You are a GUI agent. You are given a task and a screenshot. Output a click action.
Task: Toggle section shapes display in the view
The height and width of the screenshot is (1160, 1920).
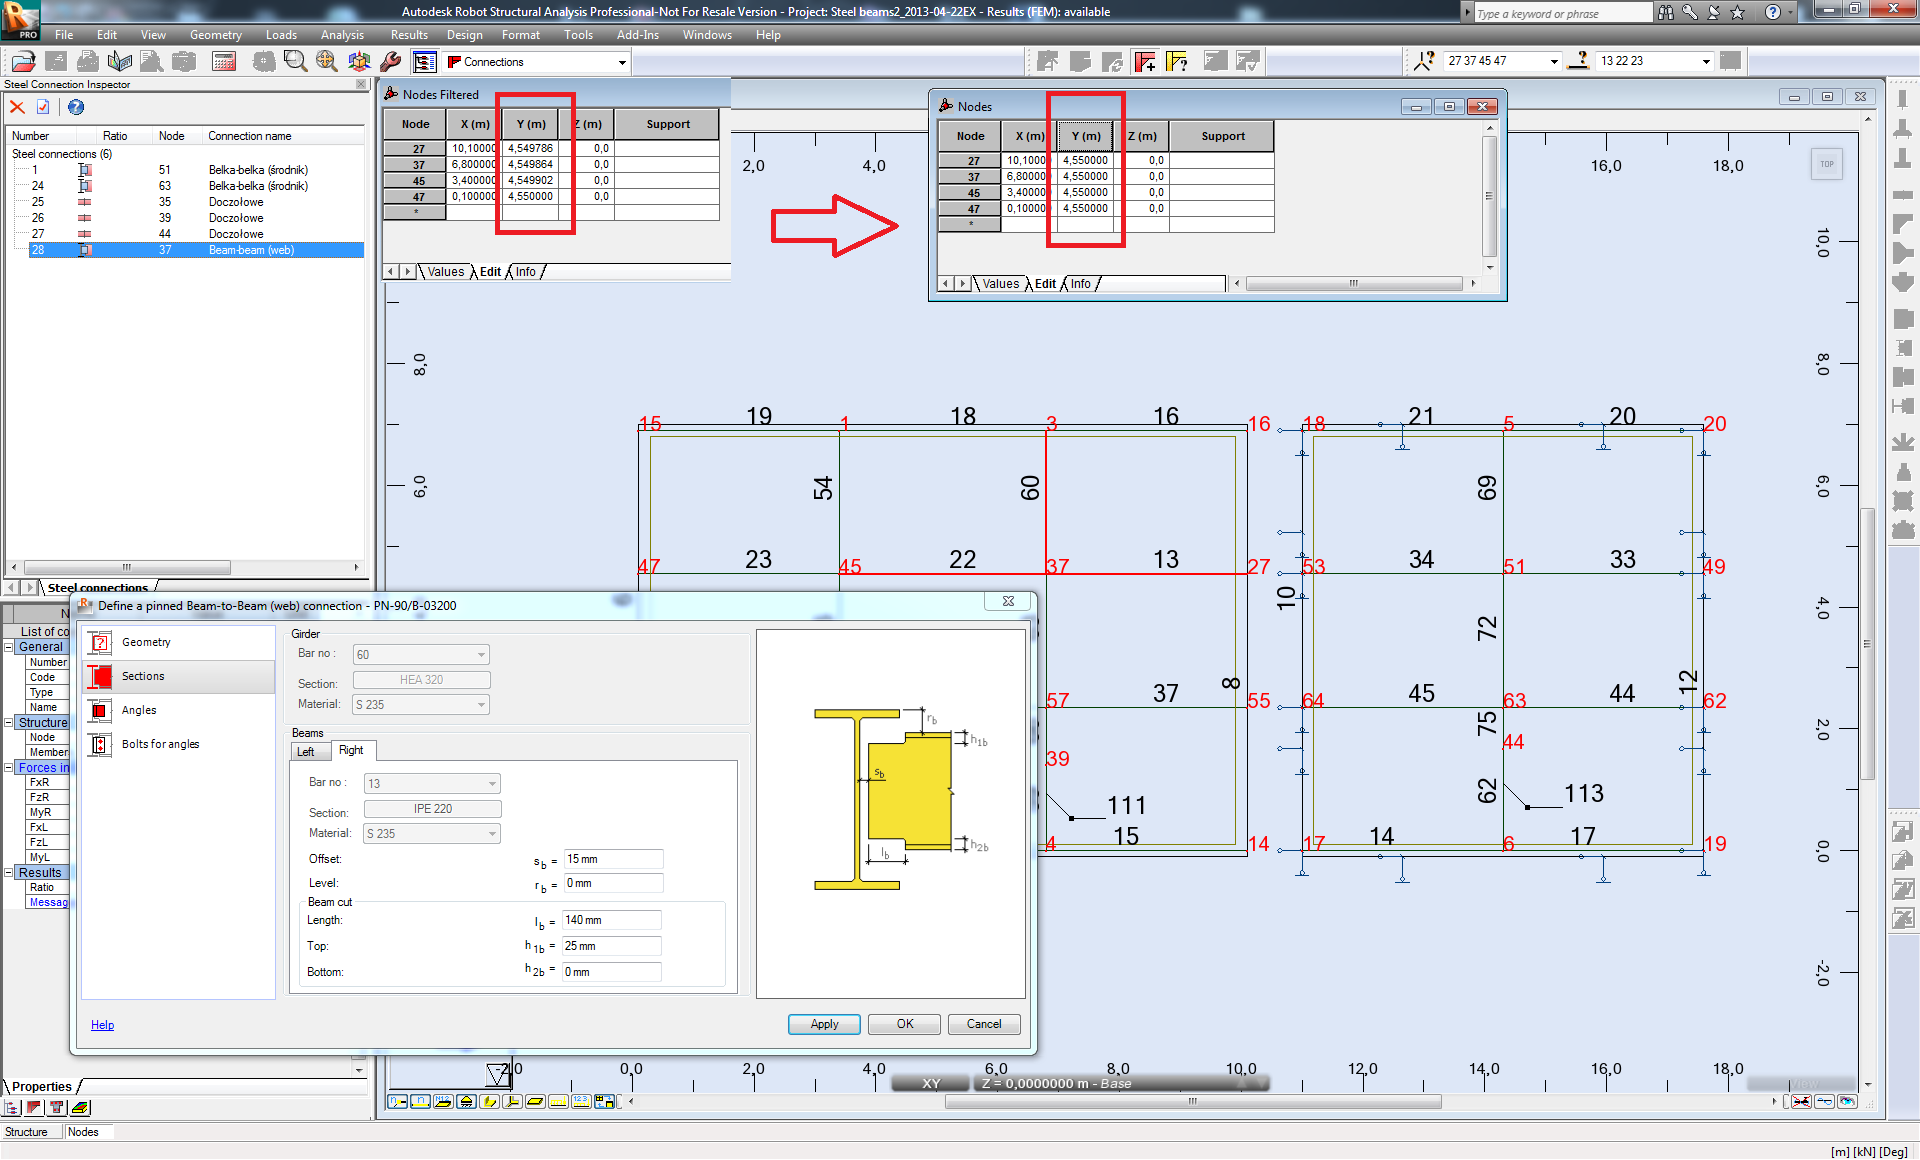point(535,1102)
